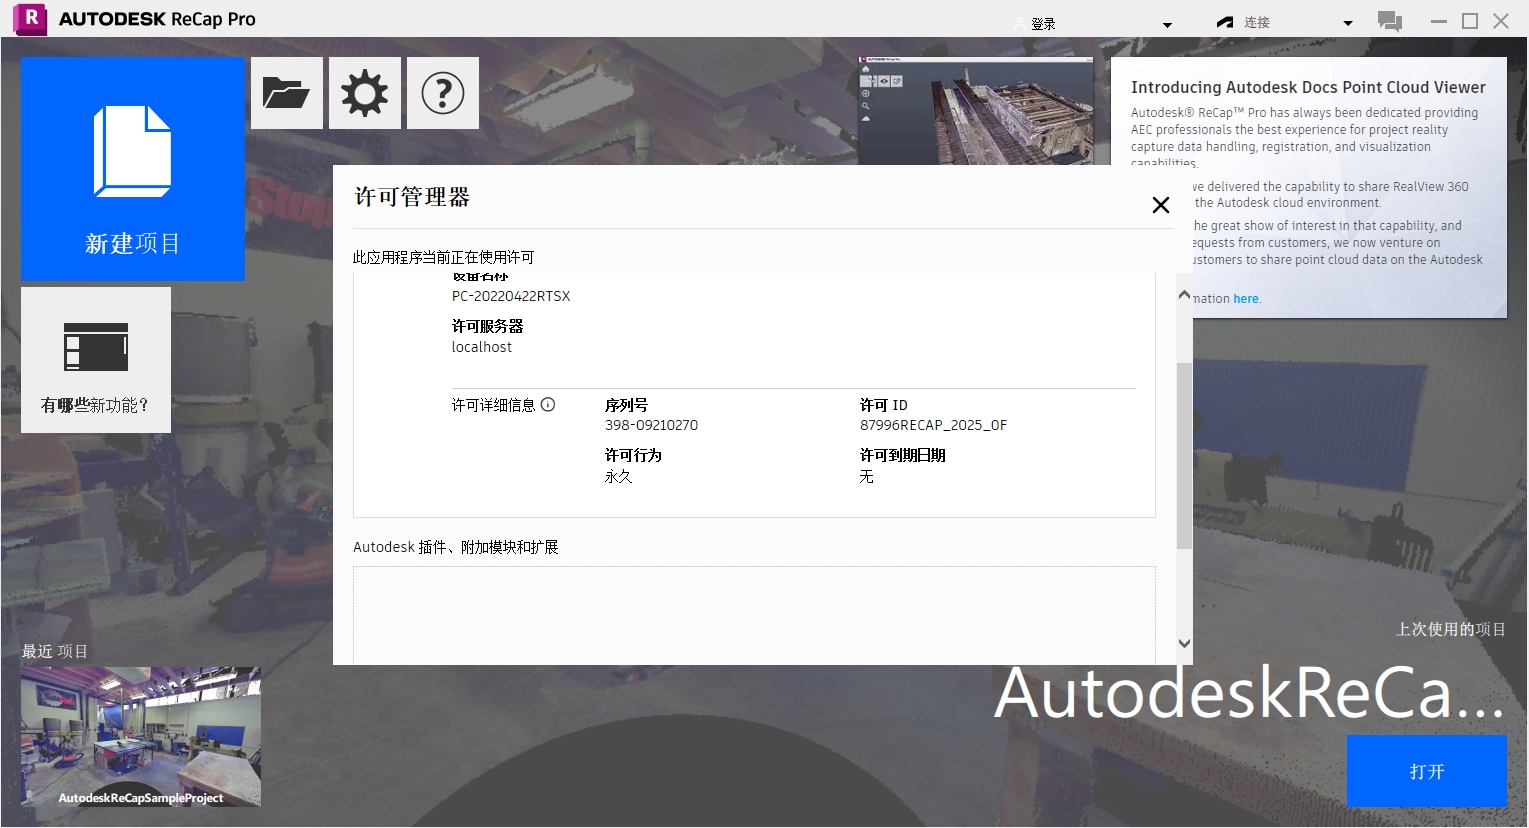Expand the 登录 sign-in dropdown
This screenshot has width=1529, height=828.
coord(1167,24)
